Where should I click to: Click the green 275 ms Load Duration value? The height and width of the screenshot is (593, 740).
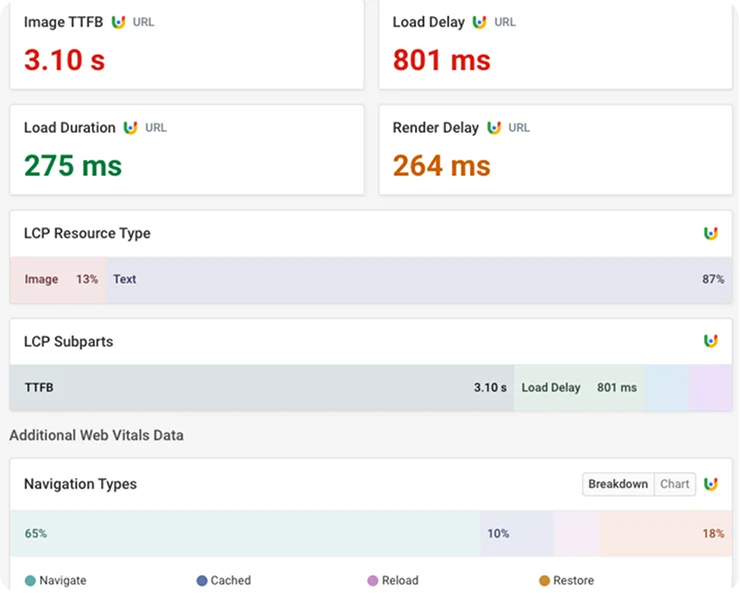tap(73, 166)
